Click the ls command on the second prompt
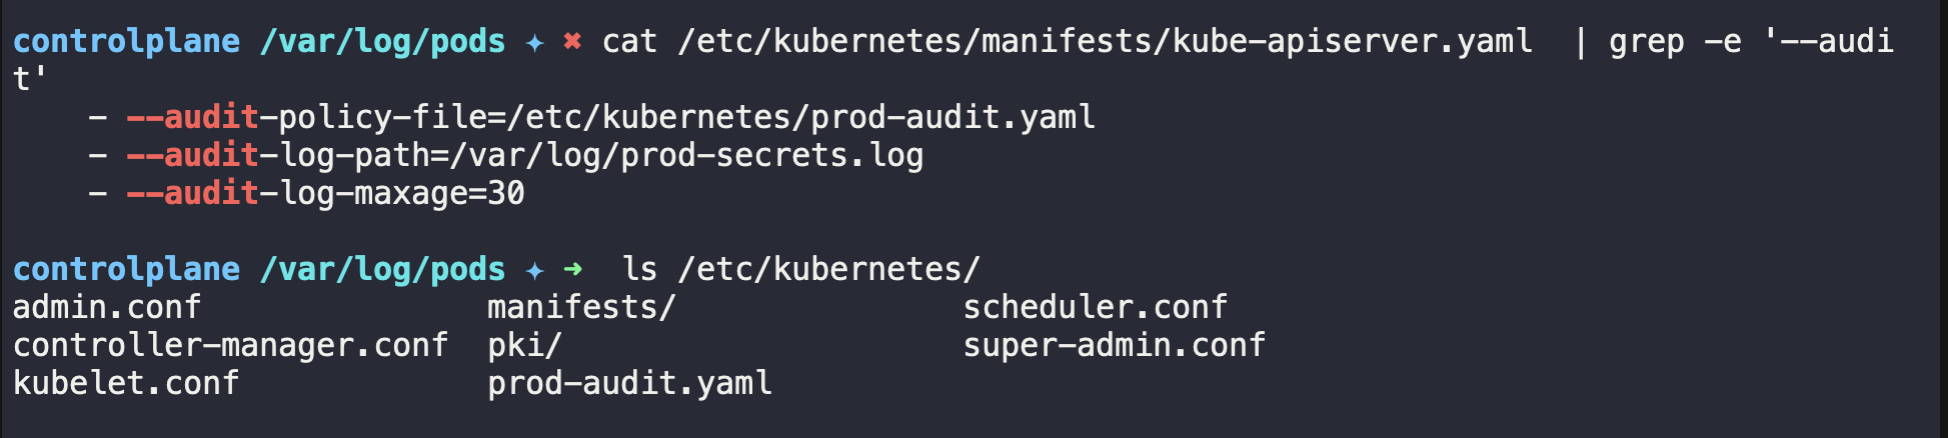 coord(639,270)
